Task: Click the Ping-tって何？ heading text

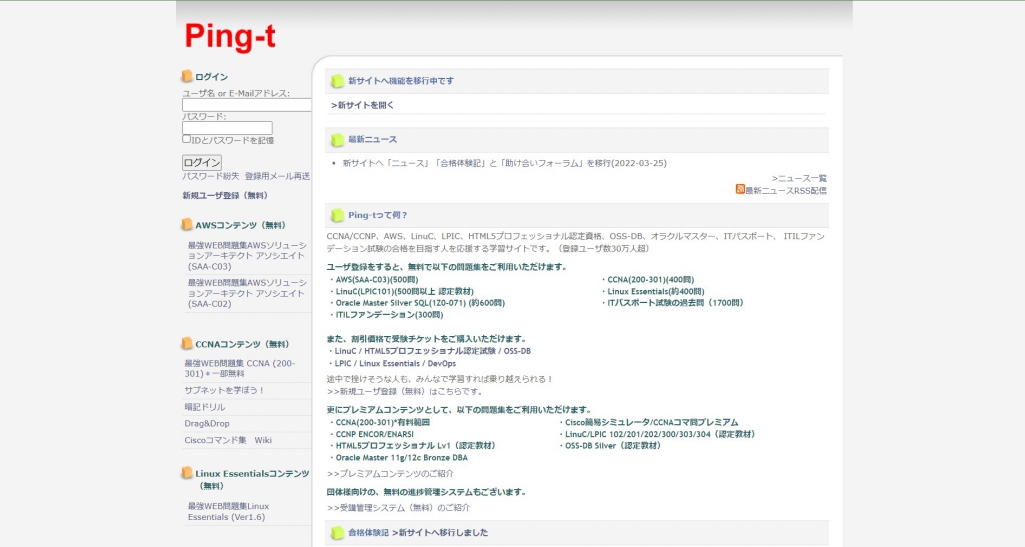Action: click(x=378, y=215)
